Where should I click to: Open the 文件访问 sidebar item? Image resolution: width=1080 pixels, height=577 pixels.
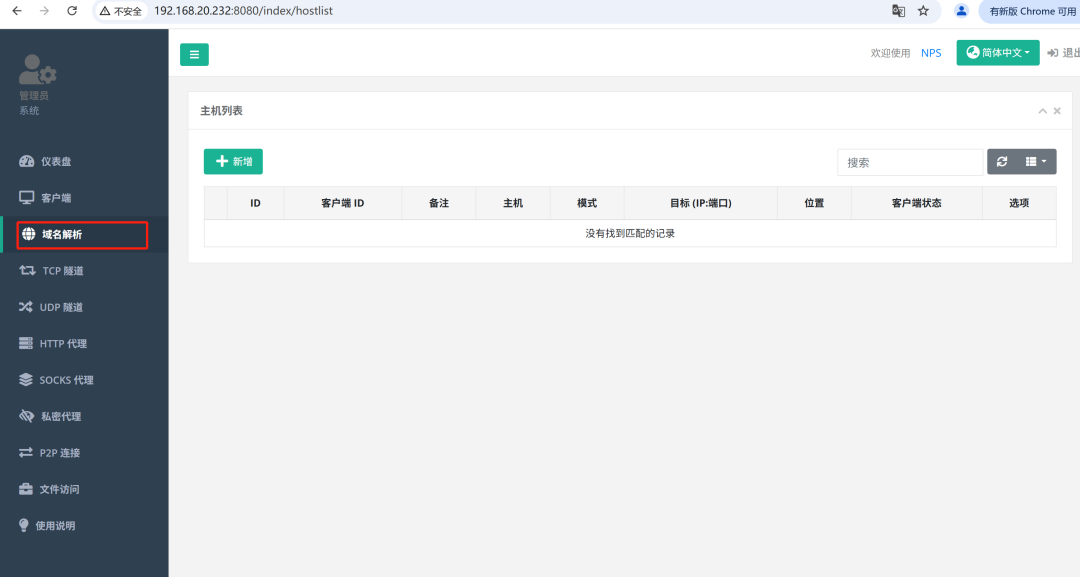tap(84, 490)
